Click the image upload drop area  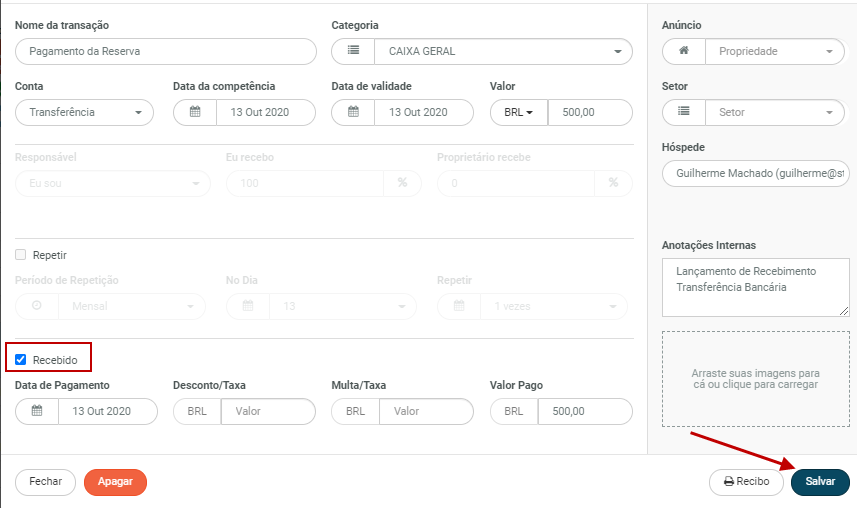[755, 378]
